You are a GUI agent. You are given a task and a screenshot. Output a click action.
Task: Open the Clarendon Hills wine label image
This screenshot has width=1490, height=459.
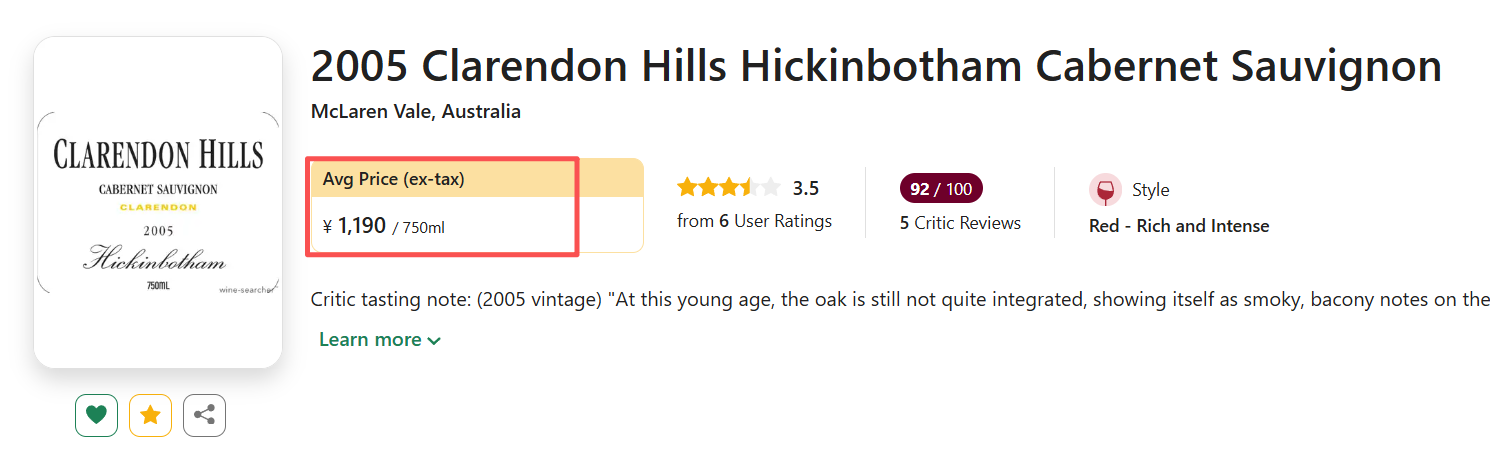coord(158,202)
